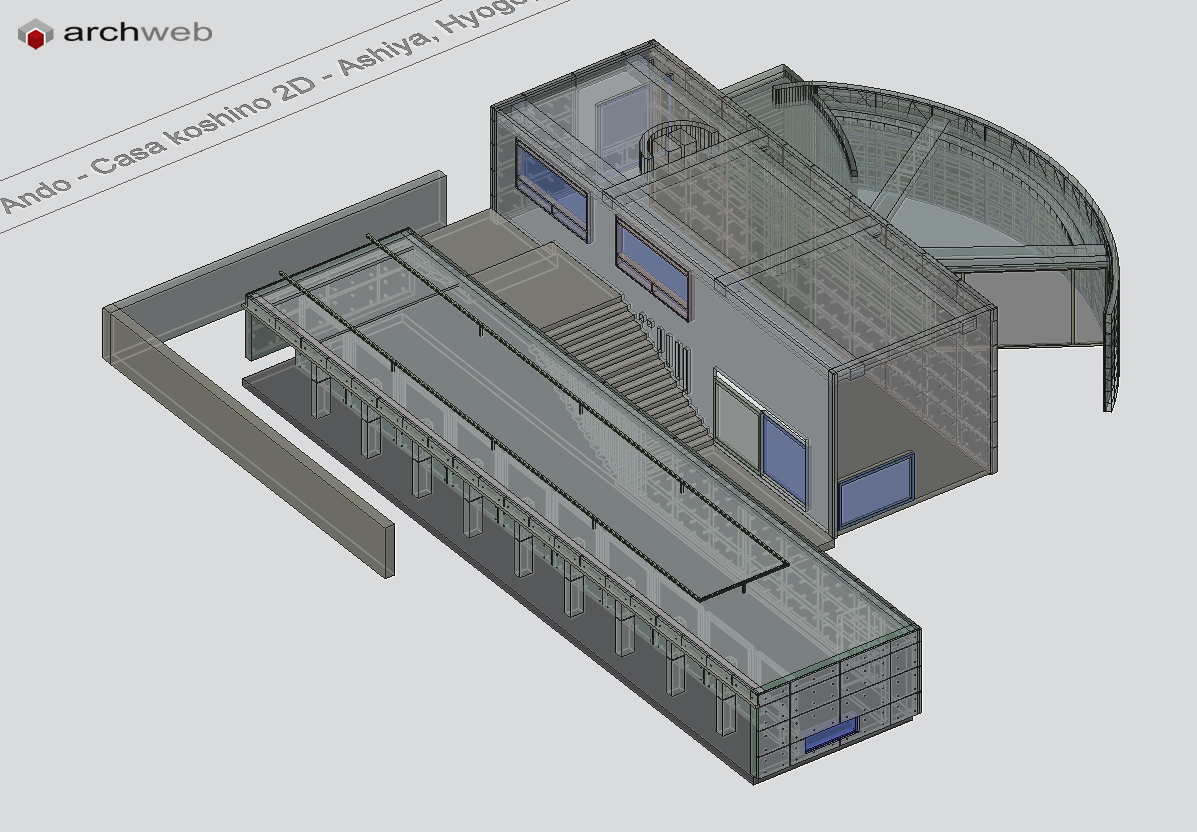Viewport: 1197px width, 832px height.
Task: Click the red cube archweb logo icon
Action: (35, 35)
